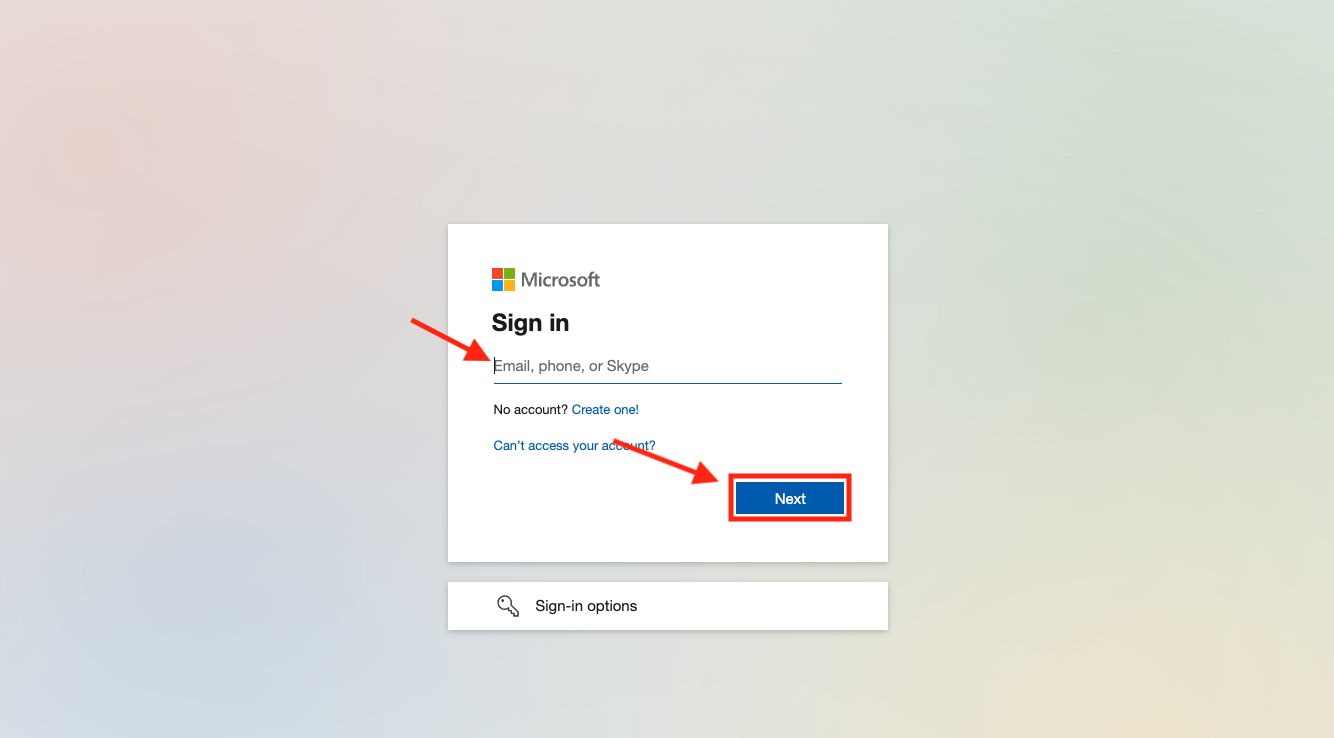This screenshot has height=738, width=1334.
Task: Click the Microsoft wordmark text
Action: 561,280
